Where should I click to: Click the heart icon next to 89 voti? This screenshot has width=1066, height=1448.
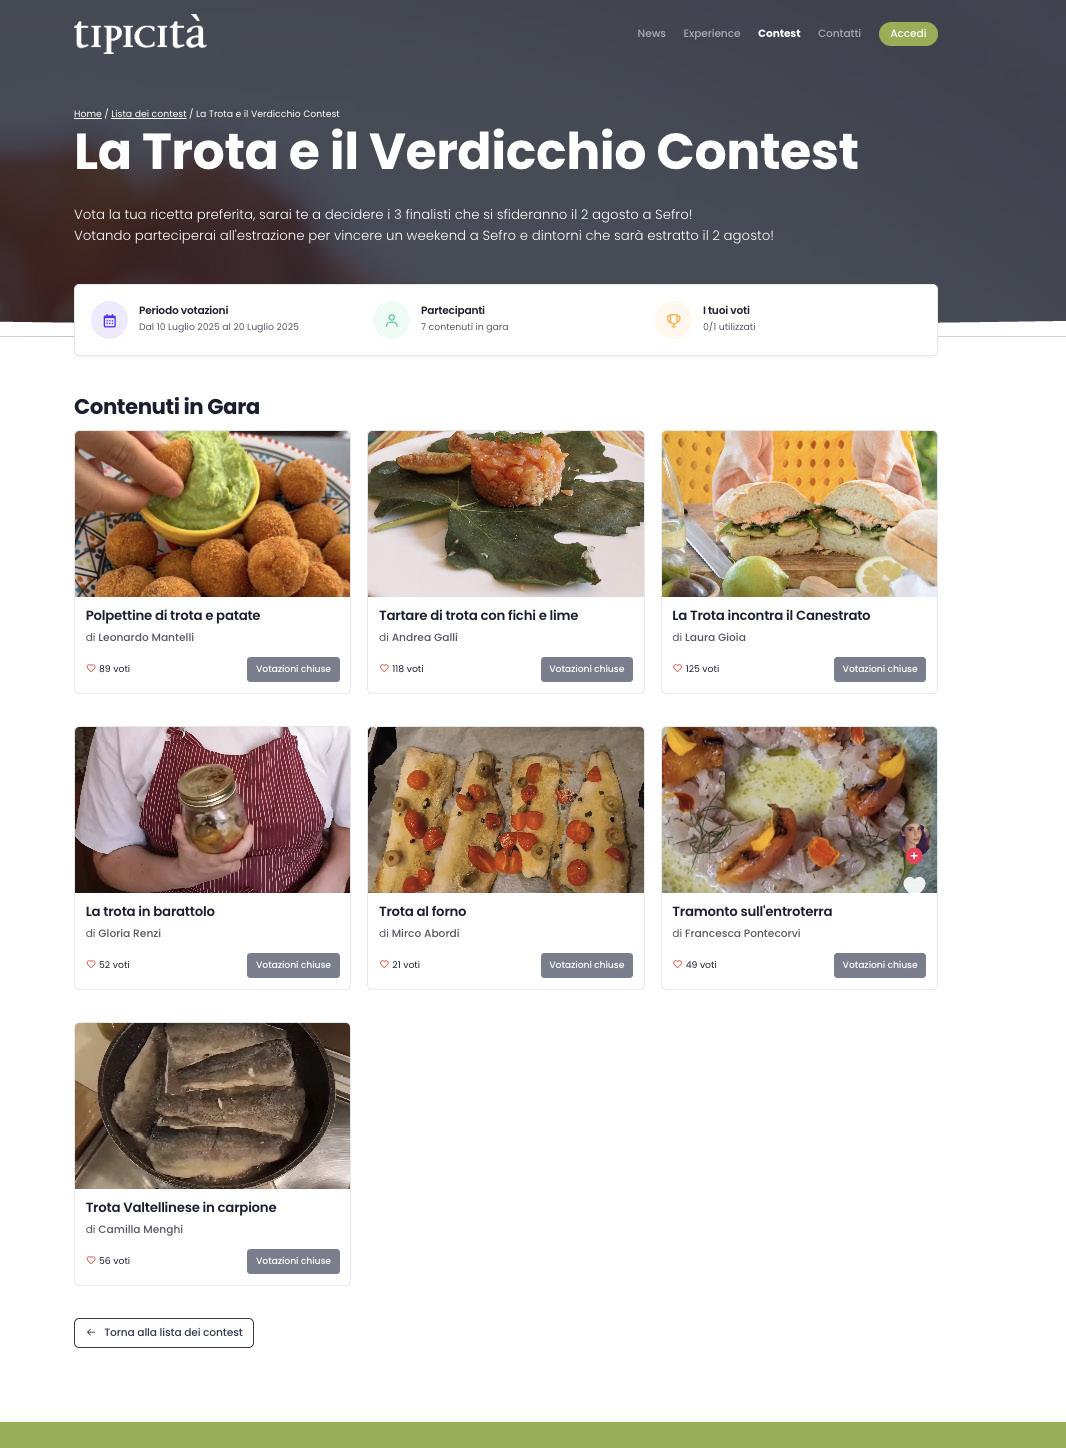point(91,668)
